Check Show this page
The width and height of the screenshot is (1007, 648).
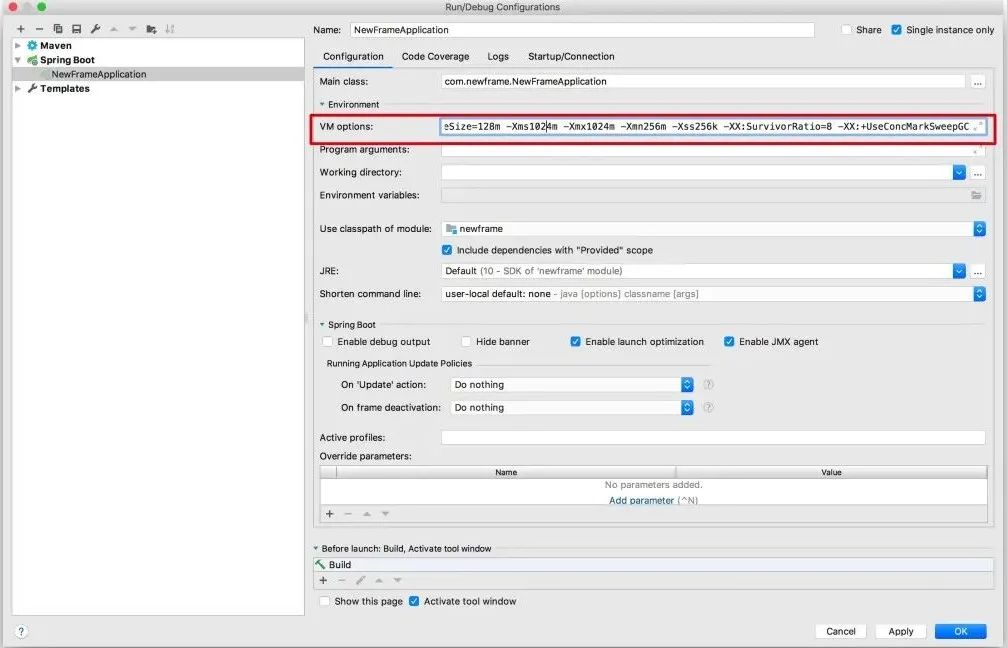[x=325, y=601]
